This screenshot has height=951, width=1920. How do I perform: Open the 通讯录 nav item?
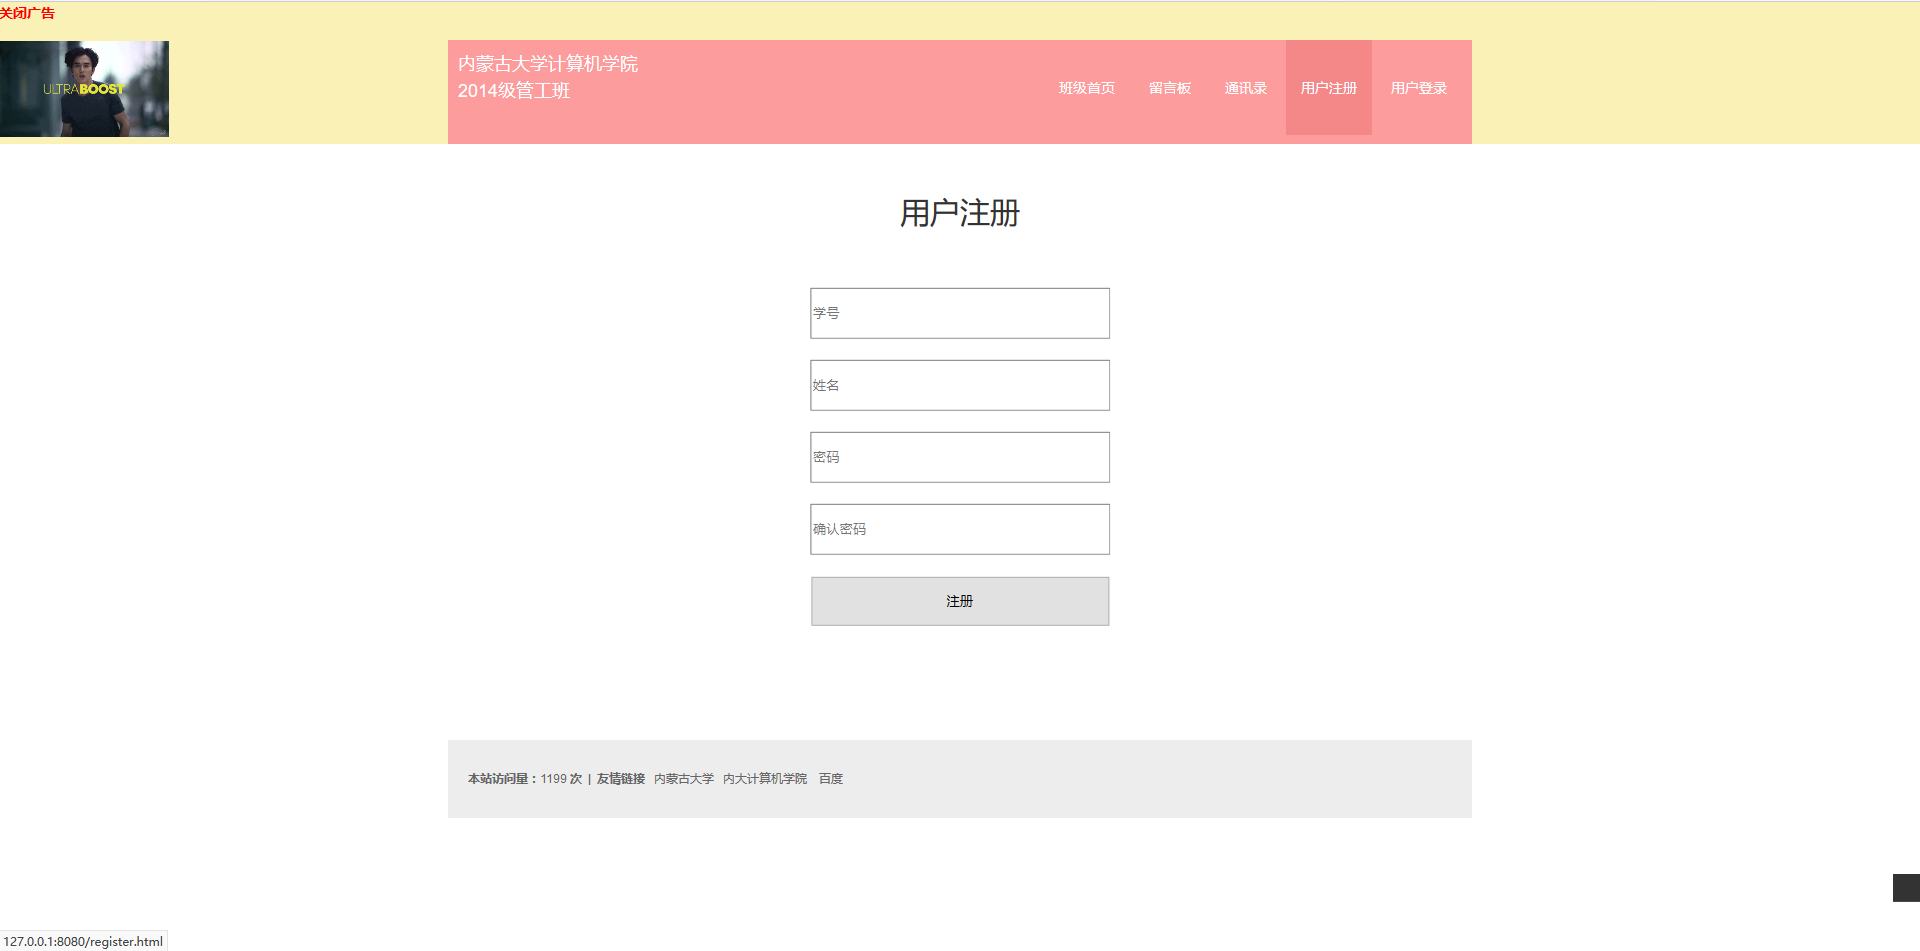point(1246,88)
